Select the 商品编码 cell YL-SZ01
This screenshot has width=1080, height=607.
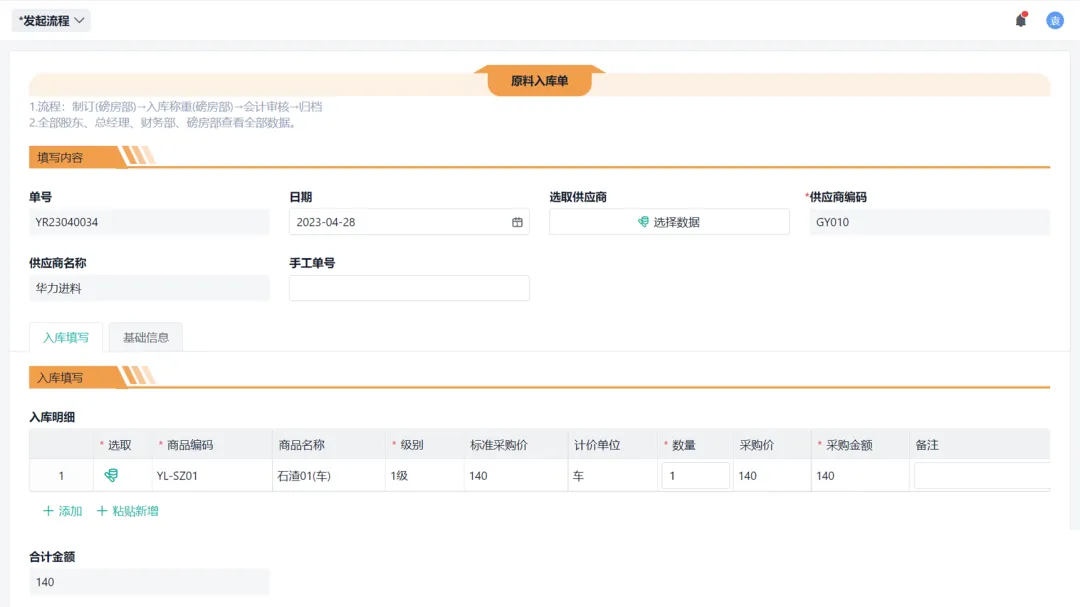210,476
